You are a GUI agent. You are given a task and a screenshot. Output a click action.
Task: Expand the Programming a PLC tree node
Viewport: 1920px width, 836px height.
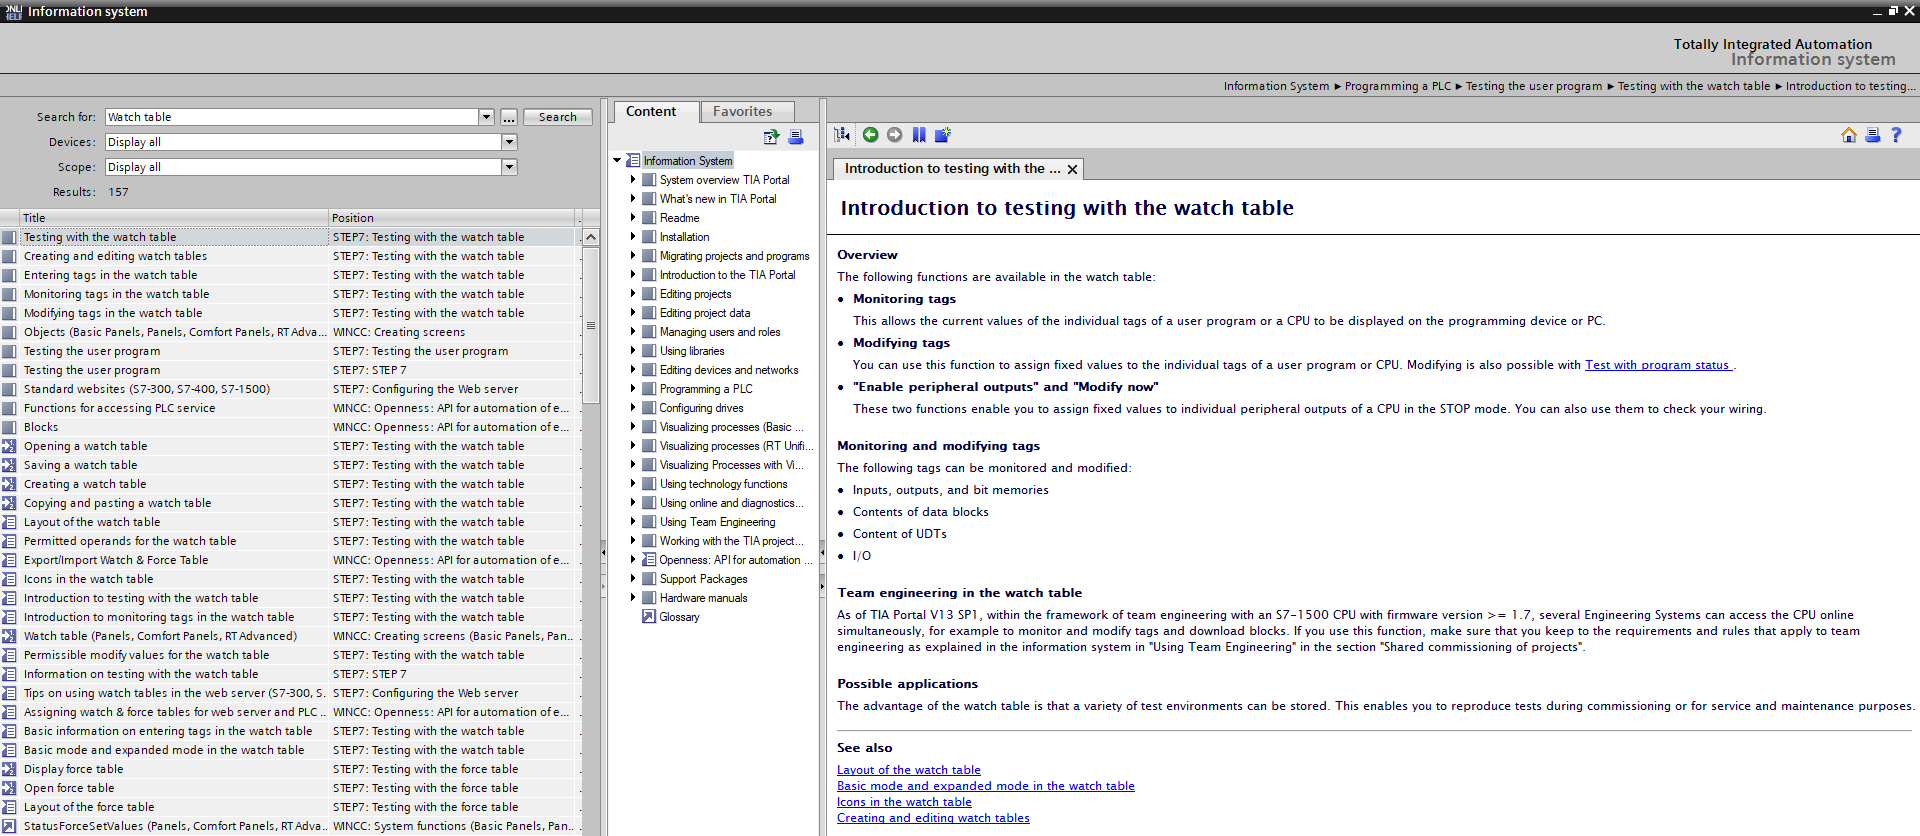pos(633,389)
